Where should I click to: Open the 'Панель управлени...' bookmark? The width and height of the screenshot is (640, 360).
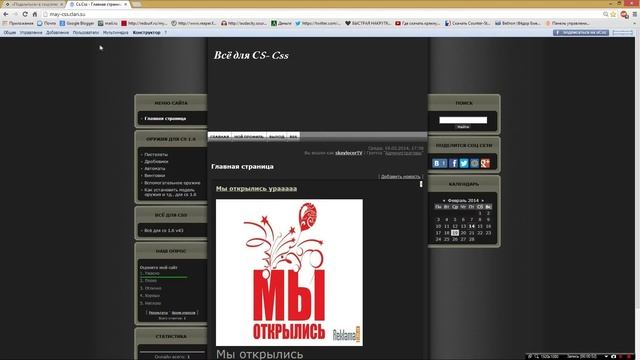tap(567, 23)
